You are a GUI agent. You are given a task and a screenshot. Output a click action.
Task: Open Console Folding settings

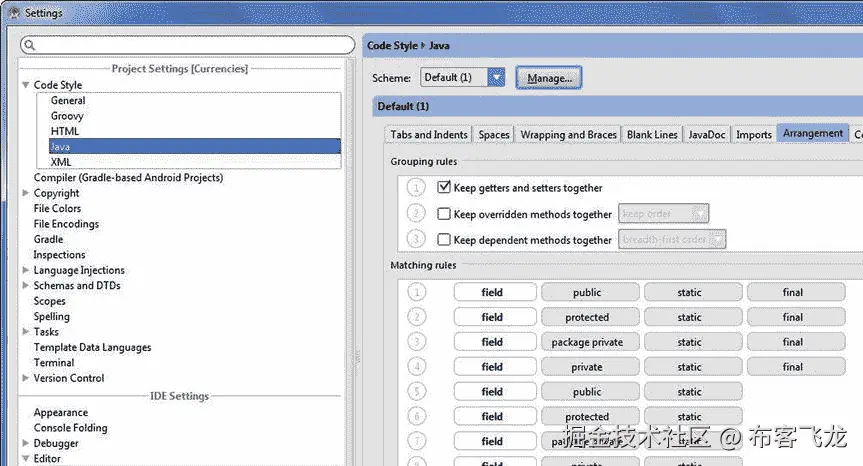click(x=70, y=427)
